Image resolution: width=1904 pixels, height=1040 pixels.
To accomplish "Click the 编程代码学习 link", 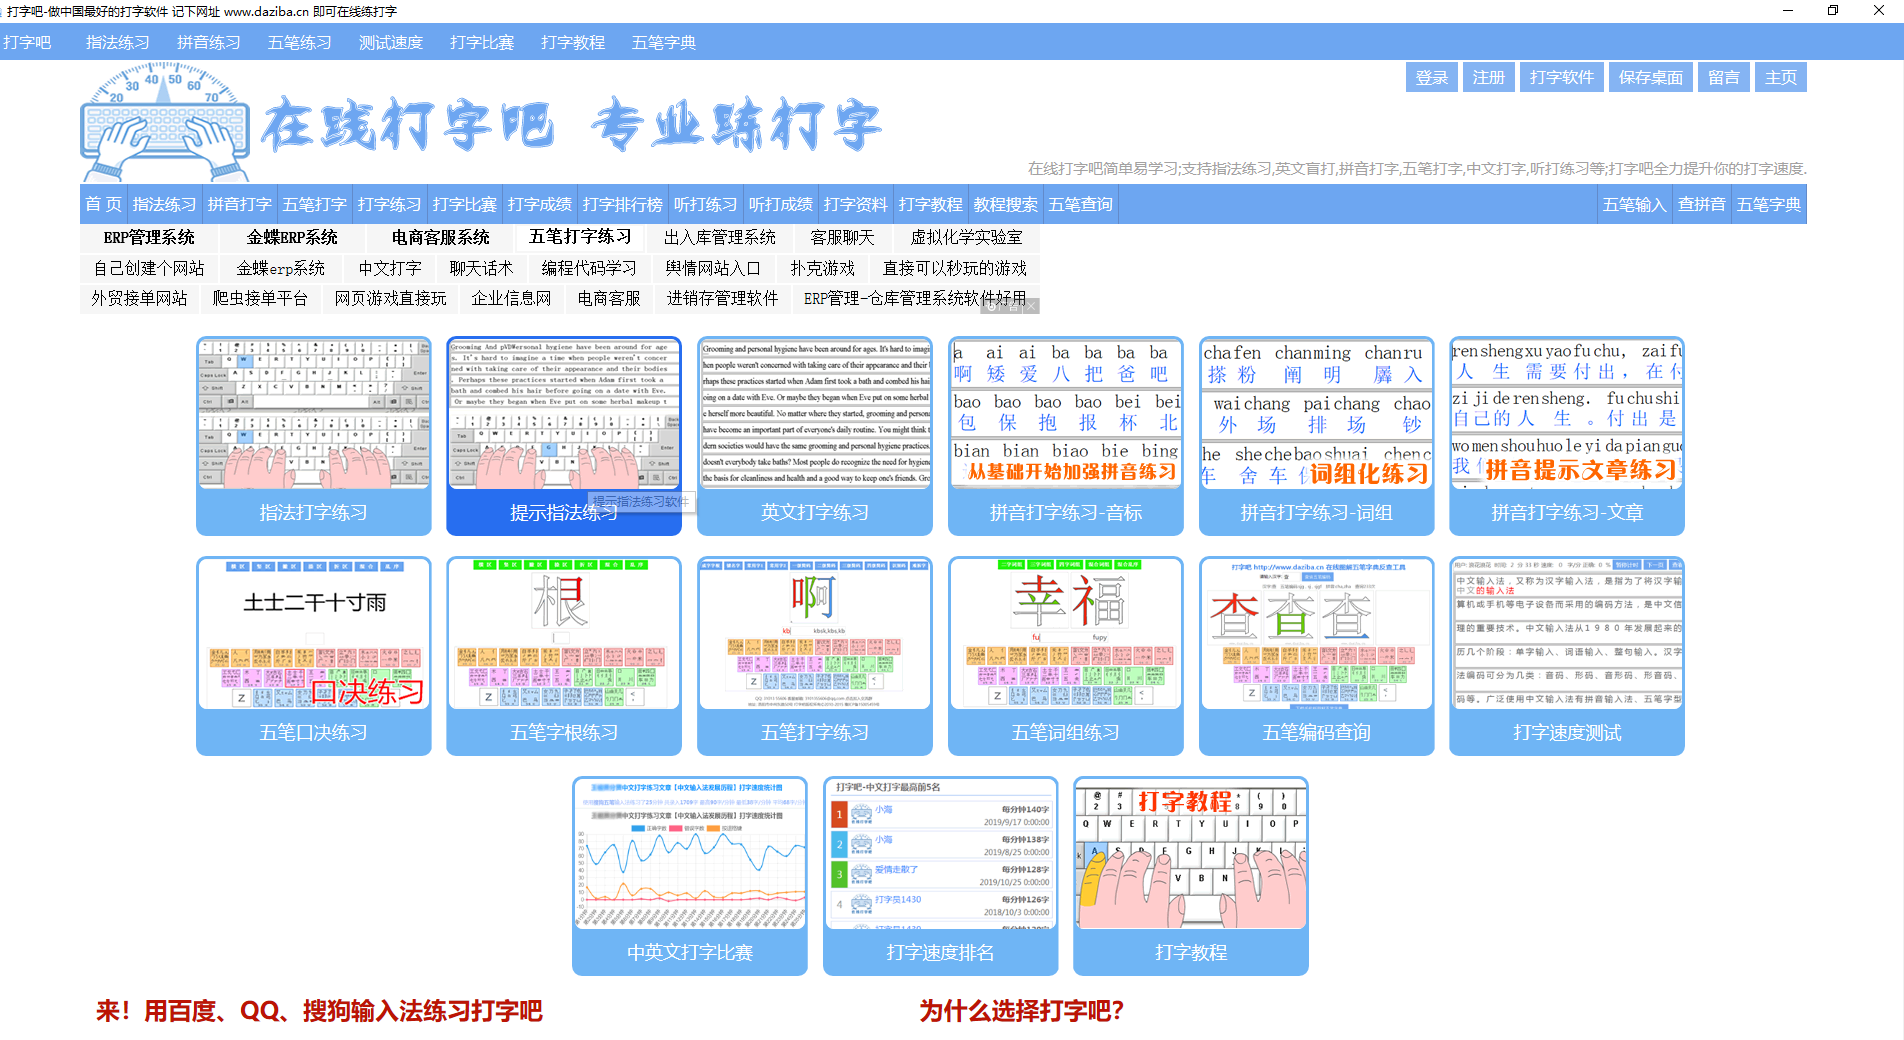I will coord(589,268).
